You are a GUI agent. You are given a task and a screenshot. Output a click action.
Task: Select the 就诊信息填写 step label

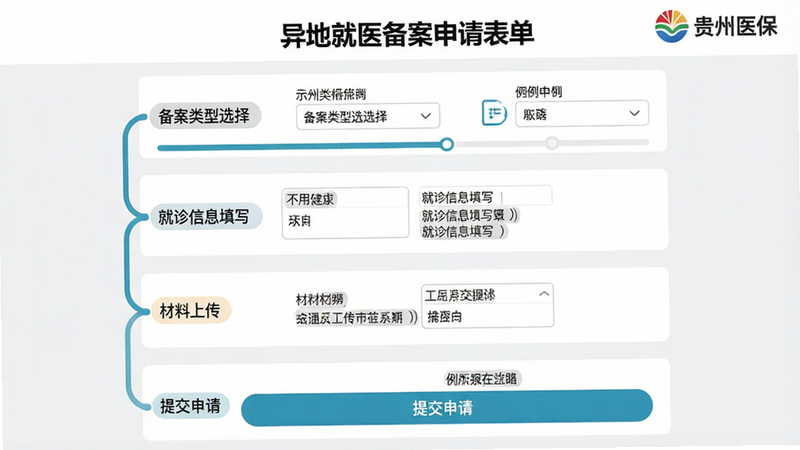point(205,217)
